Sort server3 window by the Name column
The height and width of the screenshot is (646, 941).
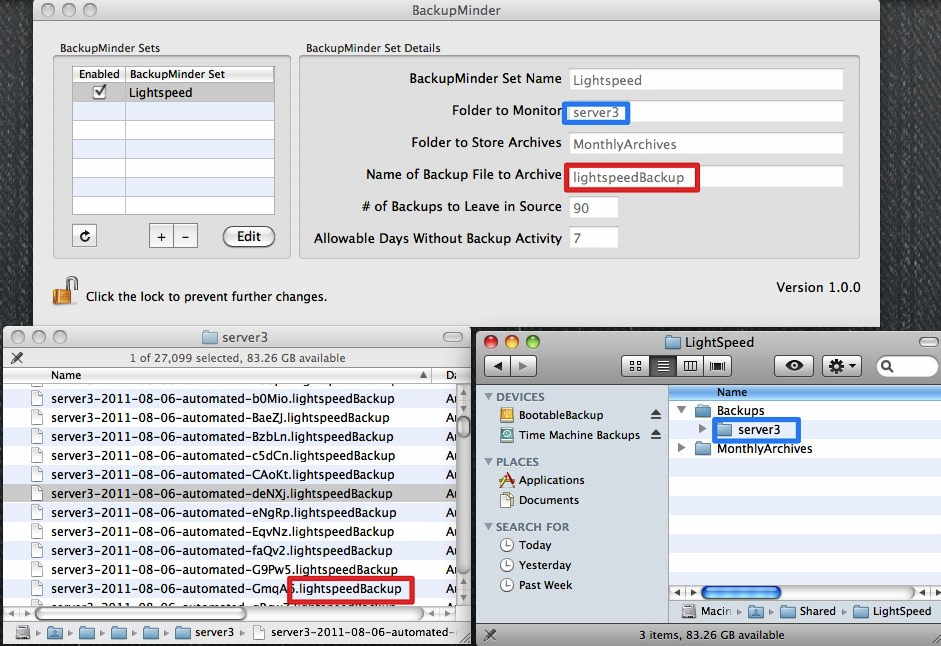click(218, 375)
